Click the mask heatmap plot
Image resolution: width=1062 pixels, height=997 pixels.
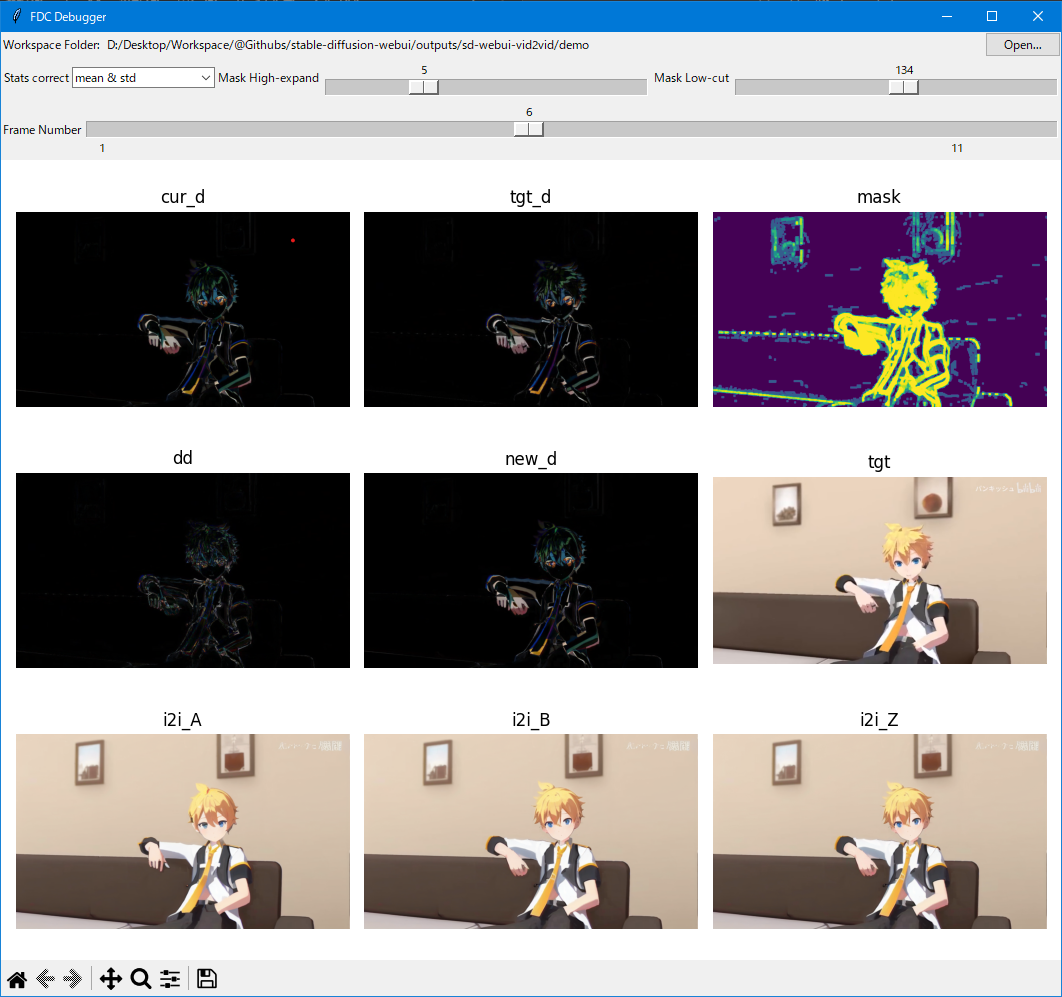point(880,310)
